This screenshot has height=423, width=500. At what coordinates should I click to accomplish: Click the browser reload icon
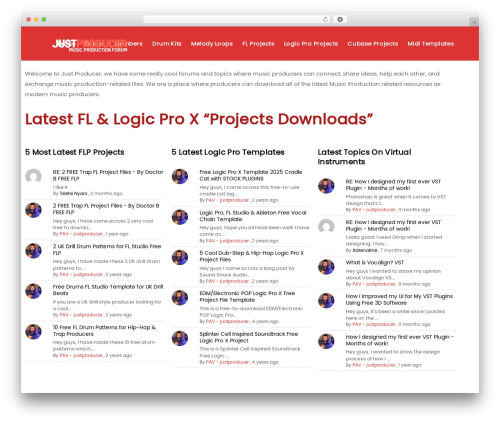pos(325,19)
